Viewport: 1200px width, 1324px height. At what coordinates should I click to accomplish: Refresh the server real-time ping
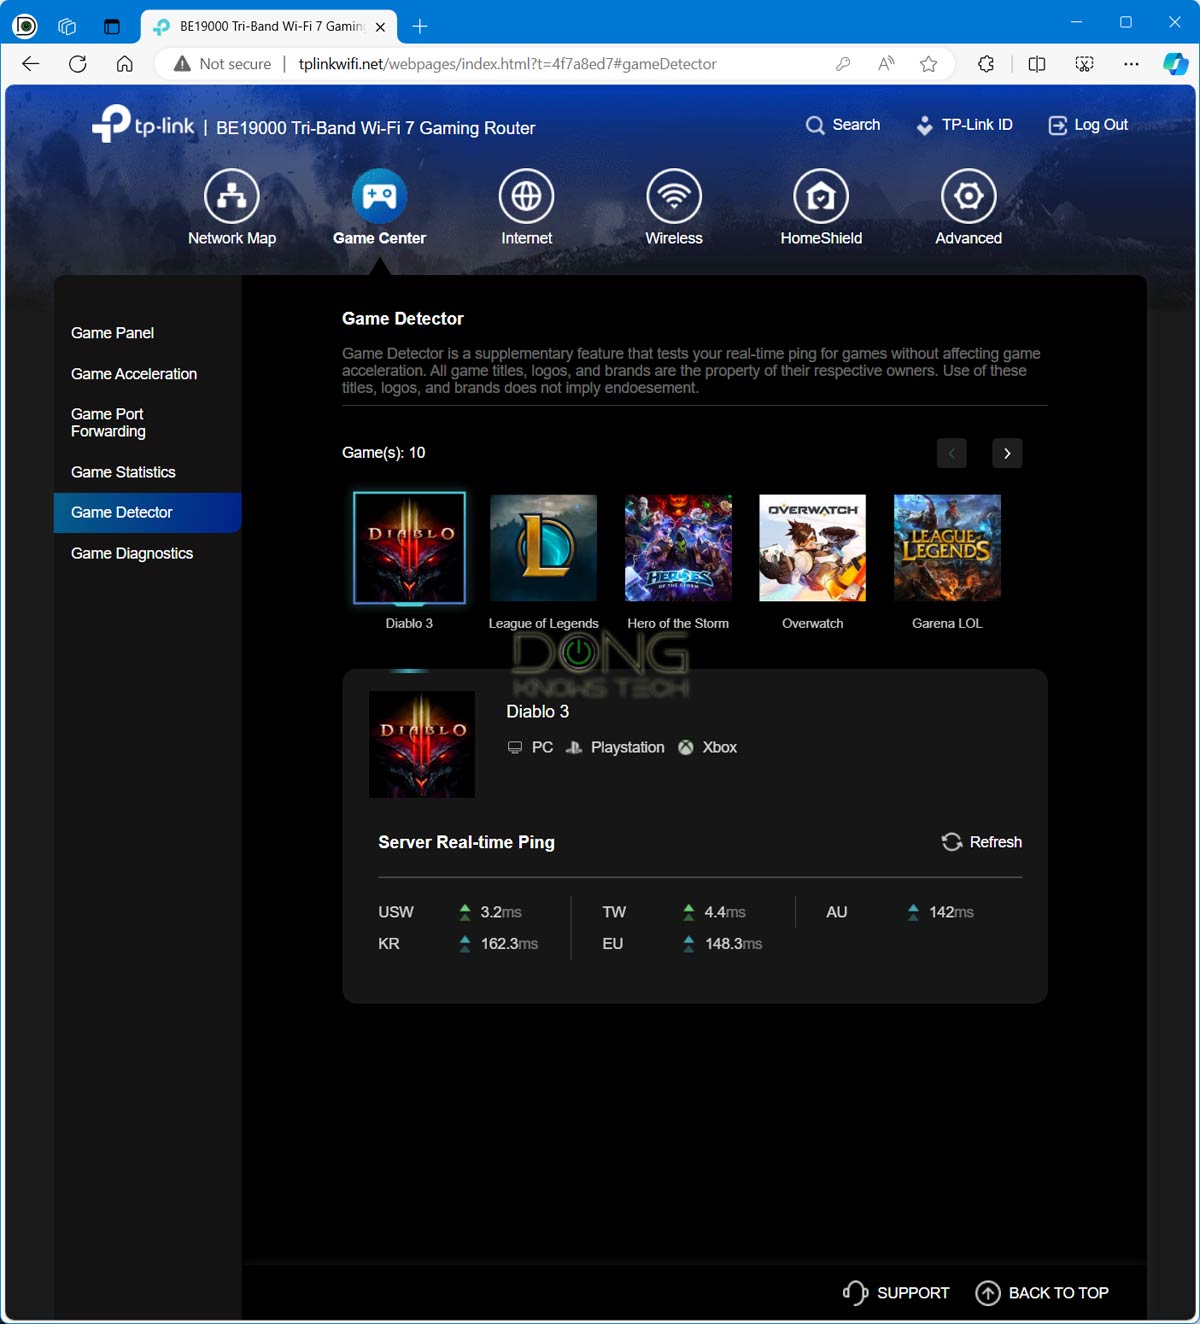(982, 842)
